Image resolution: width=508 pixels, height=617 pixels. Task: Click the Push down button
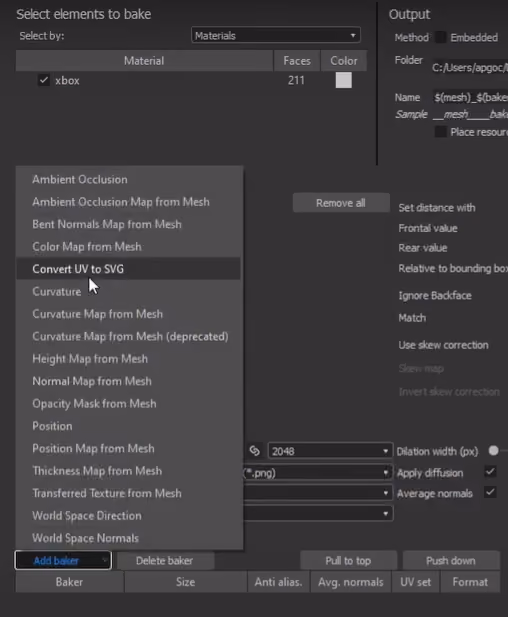pos(451,560)
